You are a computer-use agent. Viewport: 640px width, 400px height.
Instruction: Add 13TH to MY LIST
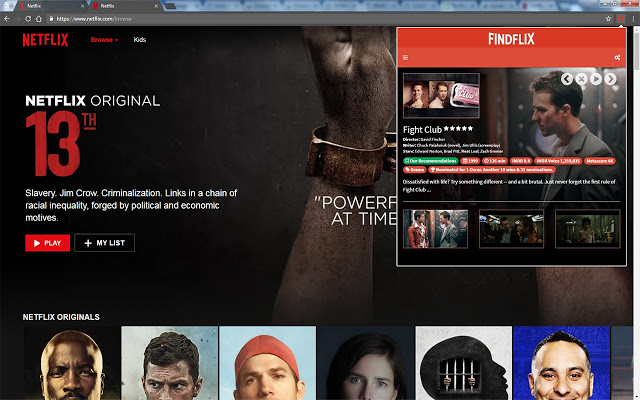click(x=104, y=243)
